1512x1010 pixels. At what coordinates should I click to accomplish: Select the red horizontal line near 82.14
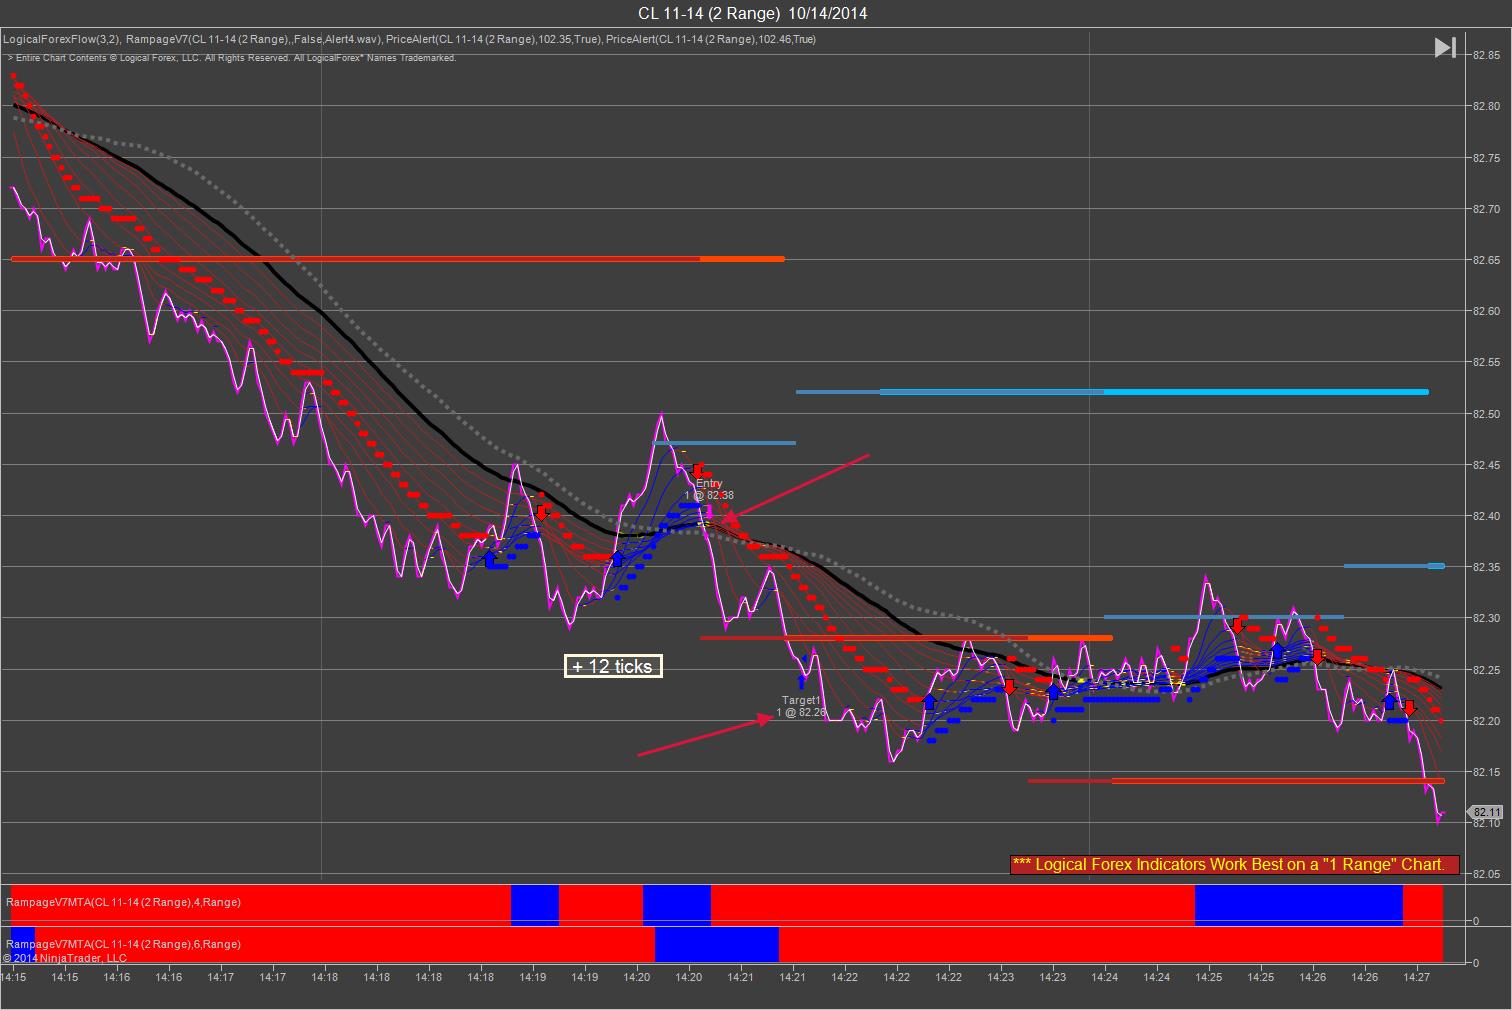pos(1236,781)
